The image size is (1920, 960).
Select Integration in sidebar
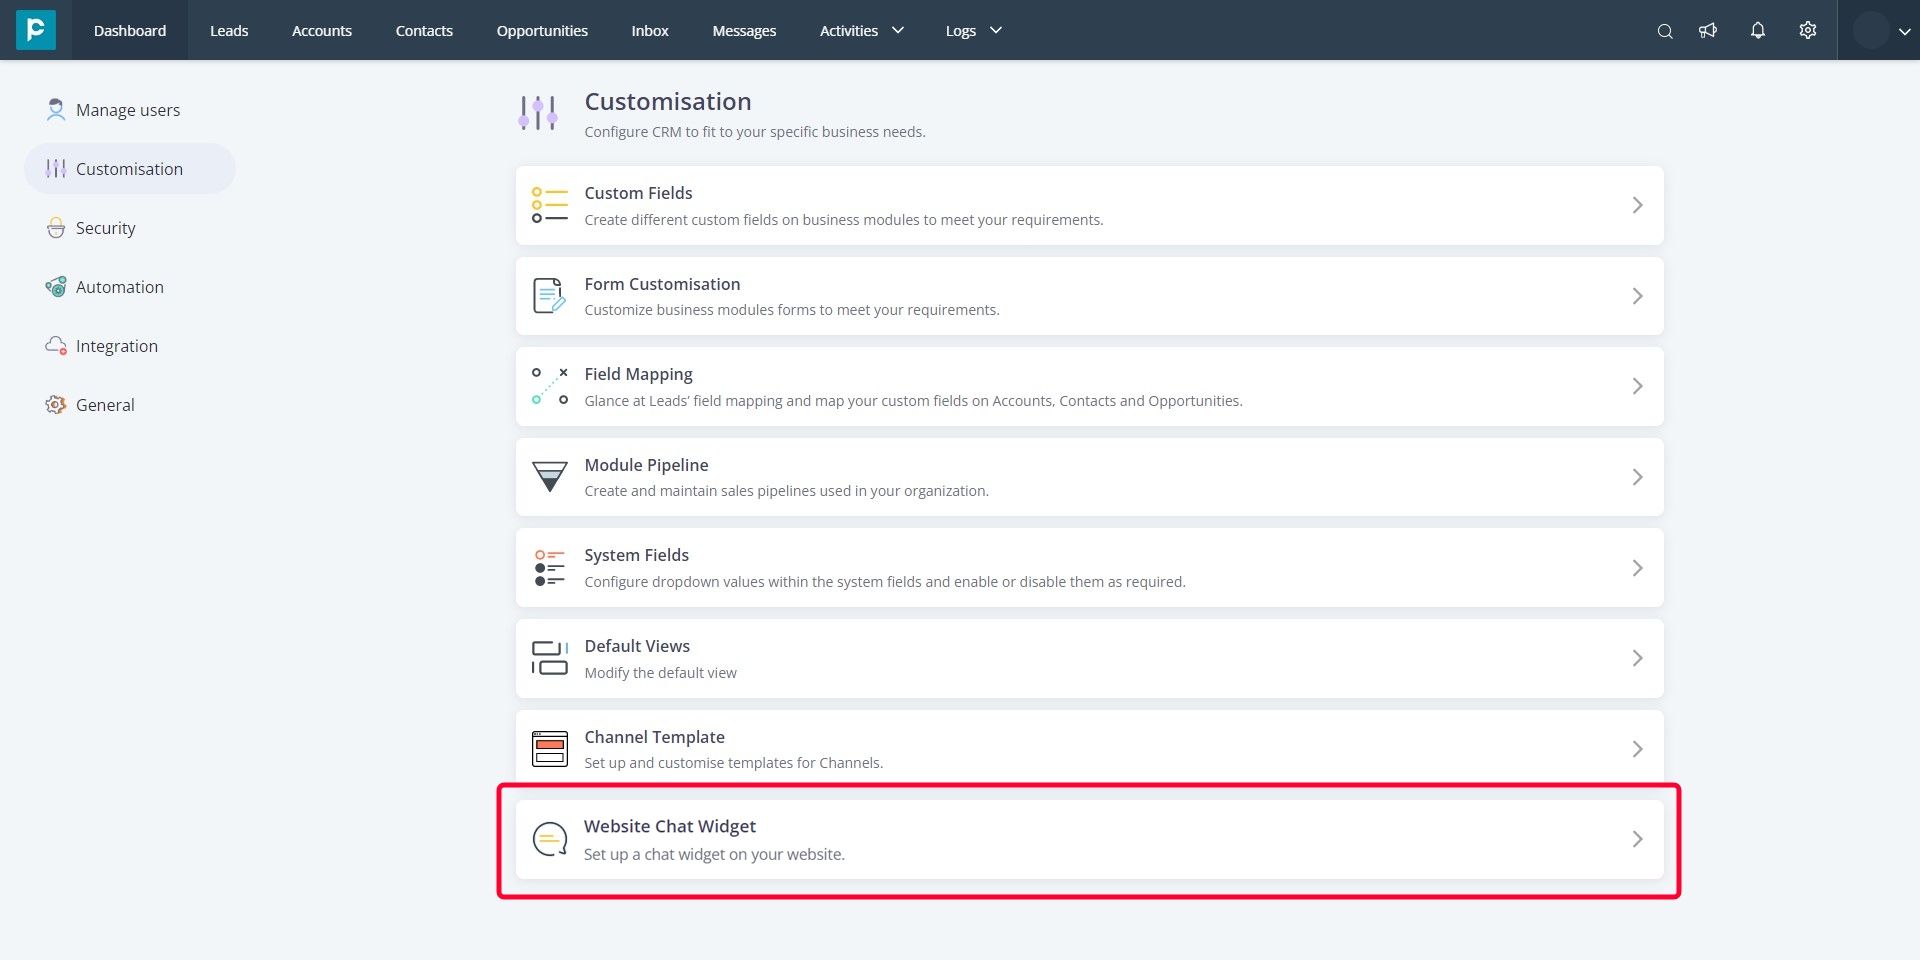[130, 346]
